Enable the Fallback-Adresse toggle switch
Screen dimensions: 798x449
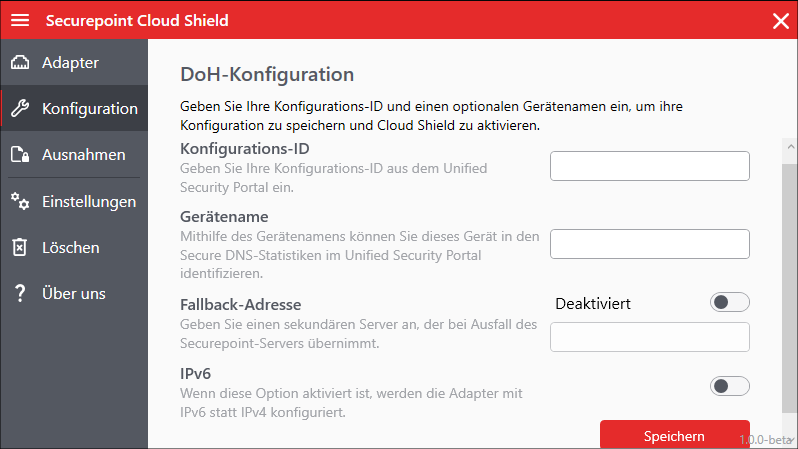pyautogui.click(x=729, y=303)
